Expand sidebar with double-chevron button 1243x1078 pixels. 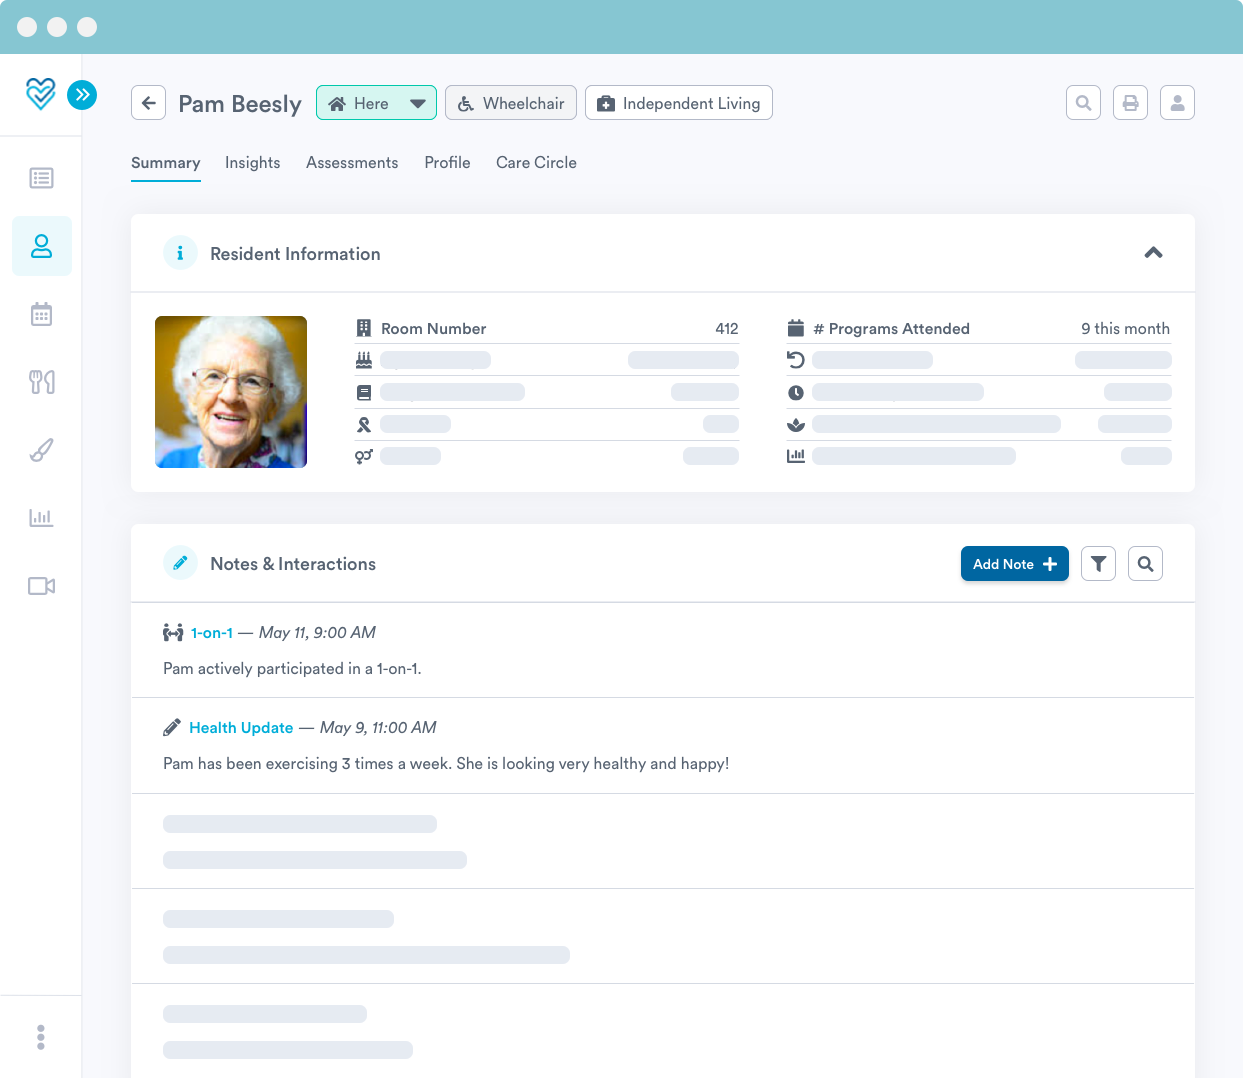click(x=82, y=95)
